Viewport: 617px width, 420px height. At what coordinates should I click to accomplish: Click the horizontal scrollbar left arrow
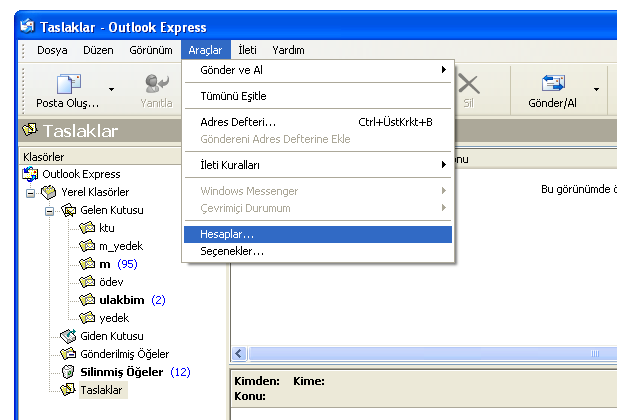[238, 353]
